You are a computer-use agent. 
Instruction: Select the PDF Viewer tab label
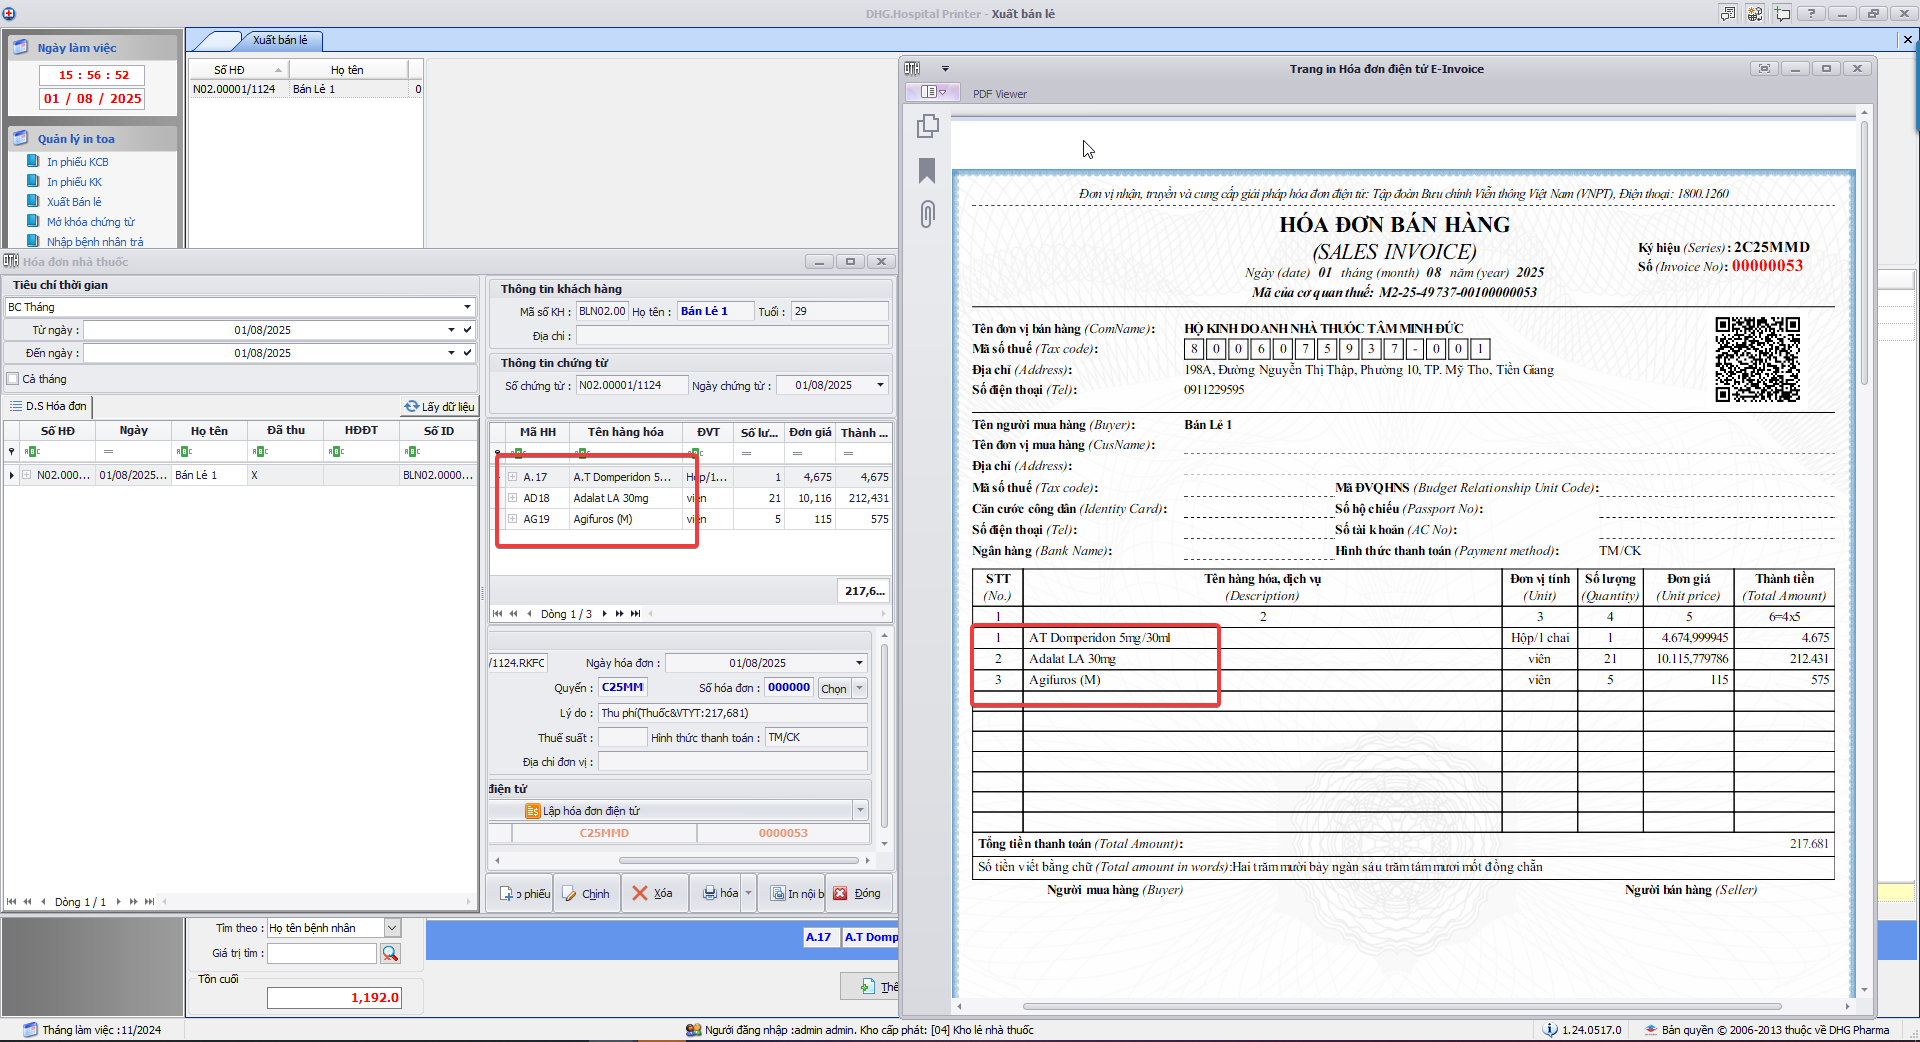tap(1000, 94)
